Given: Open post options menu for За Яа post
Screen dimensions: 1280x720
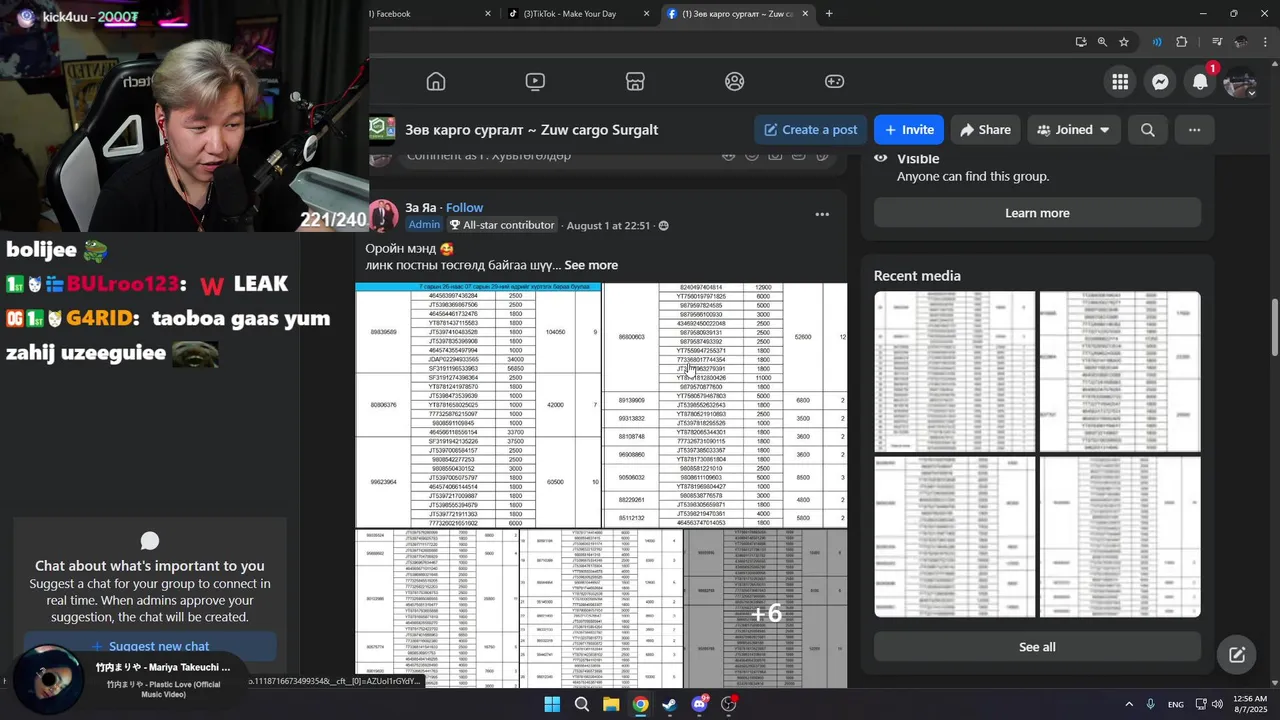Looking at the screenshot, I should pos(822,214).
